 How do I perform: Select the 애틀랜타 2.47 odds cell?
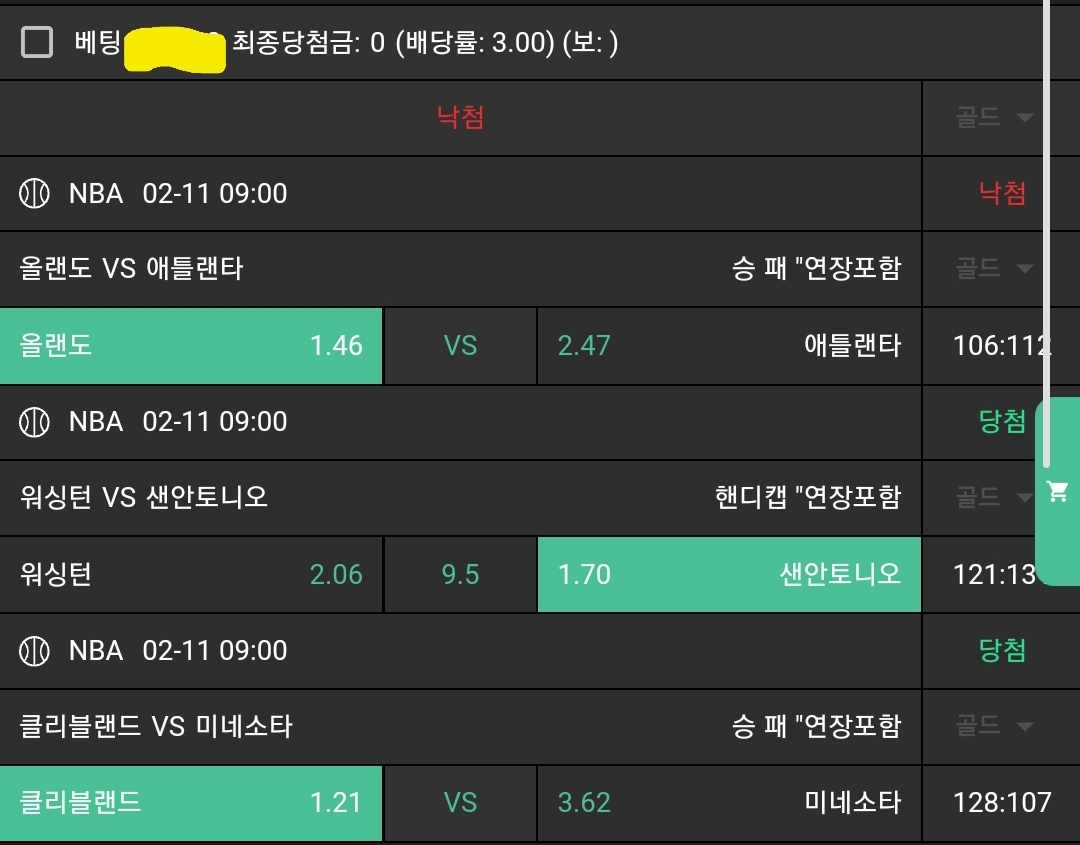tap(729, 346)
